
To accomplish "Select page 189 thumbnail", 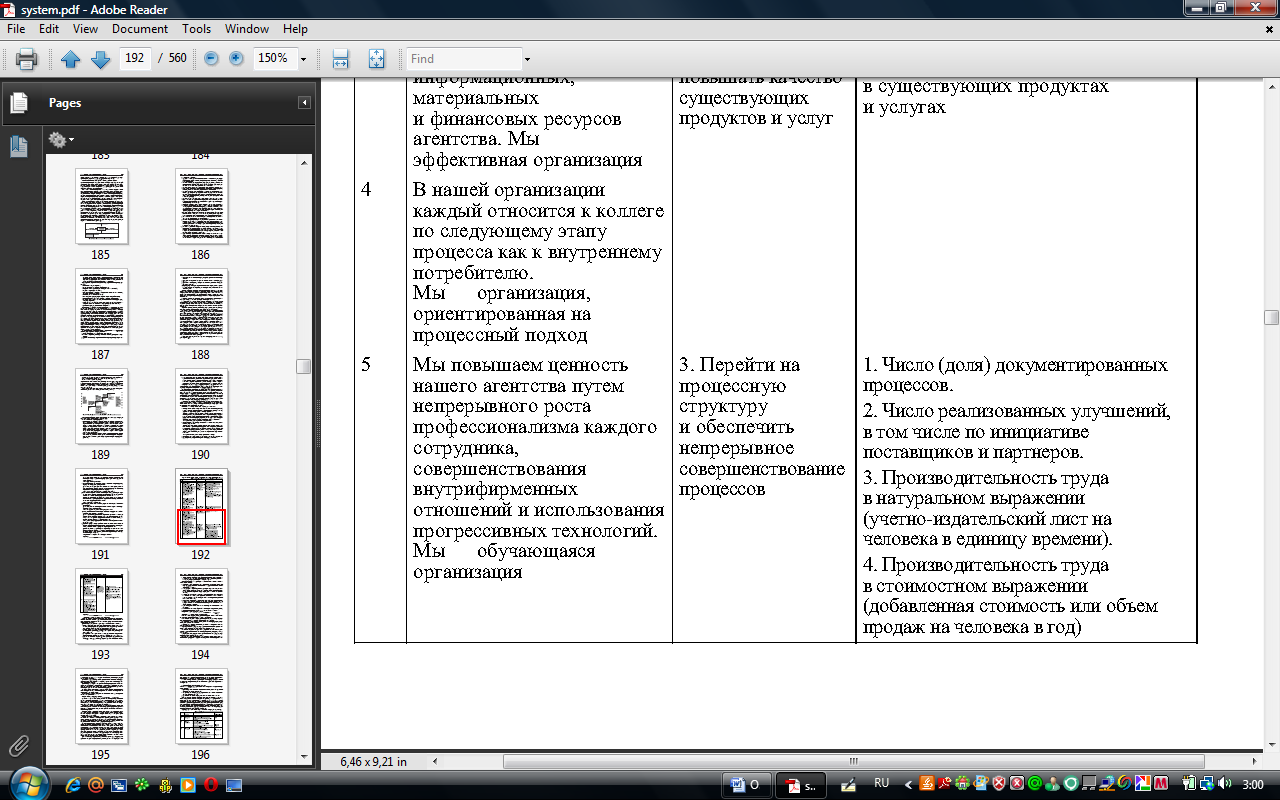I will coord(101,407).
